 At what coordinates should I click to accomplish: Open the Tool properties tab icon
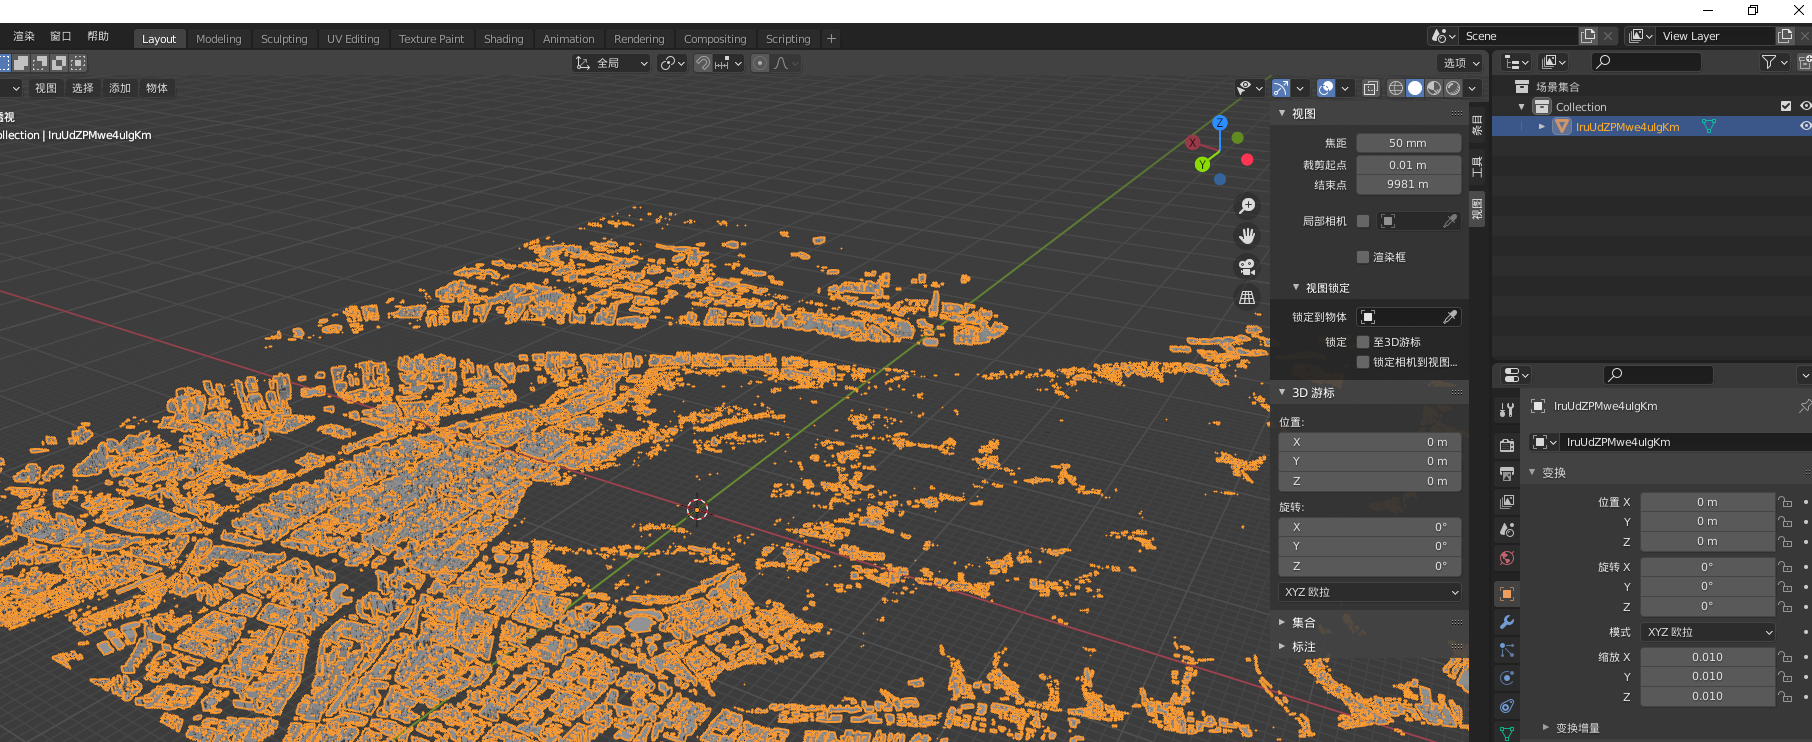(1507, 410)
